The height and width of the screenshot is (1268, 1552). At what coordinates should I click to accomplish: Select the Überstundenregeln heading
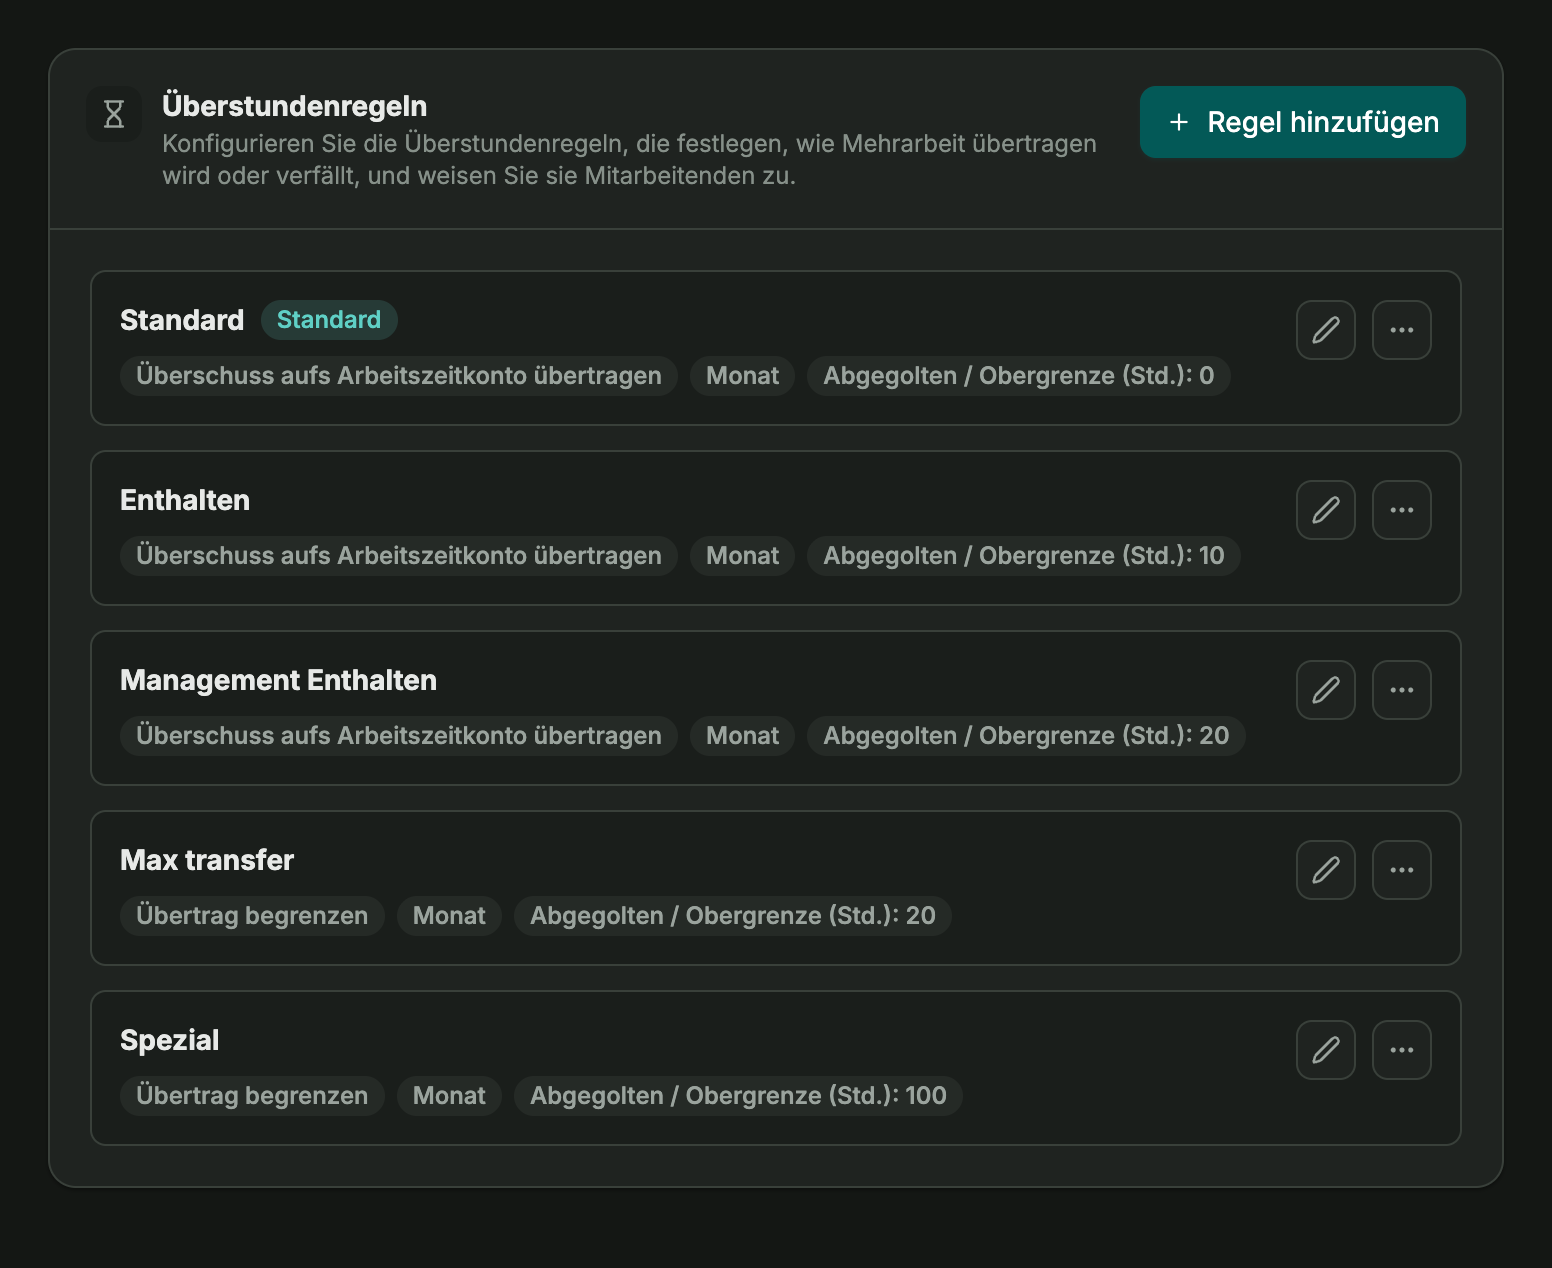[x=295, y=106]
